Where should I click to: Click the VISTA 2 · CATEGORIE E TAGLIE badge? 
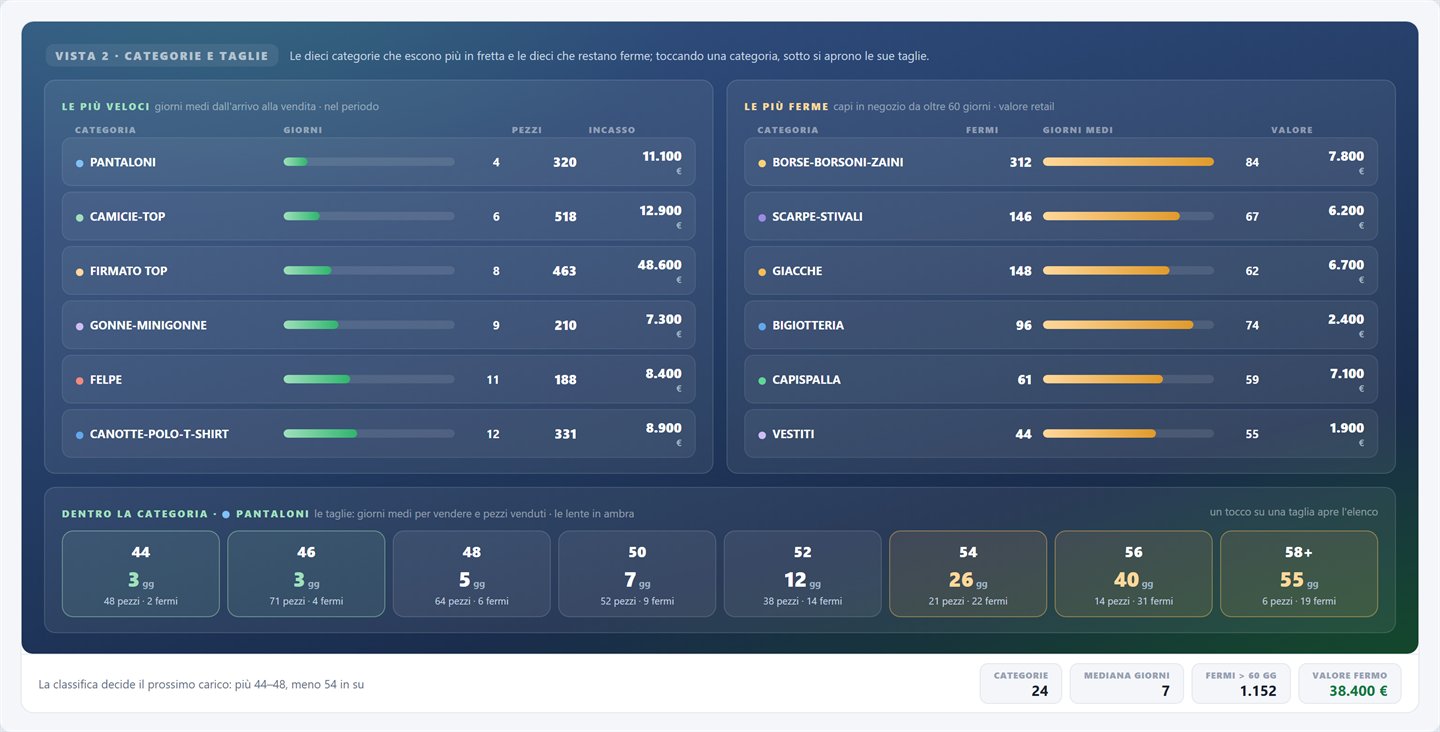(x=162, y=56)
